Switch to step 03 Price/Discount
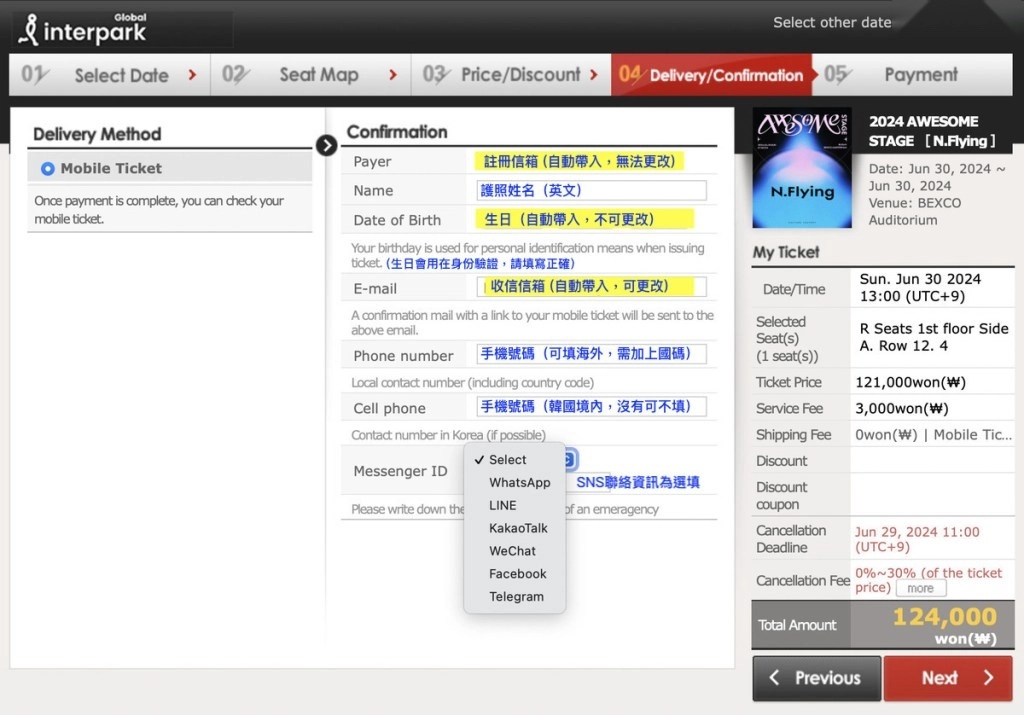This screenshot has height=715, width=1024. click(x=510, y=75)
